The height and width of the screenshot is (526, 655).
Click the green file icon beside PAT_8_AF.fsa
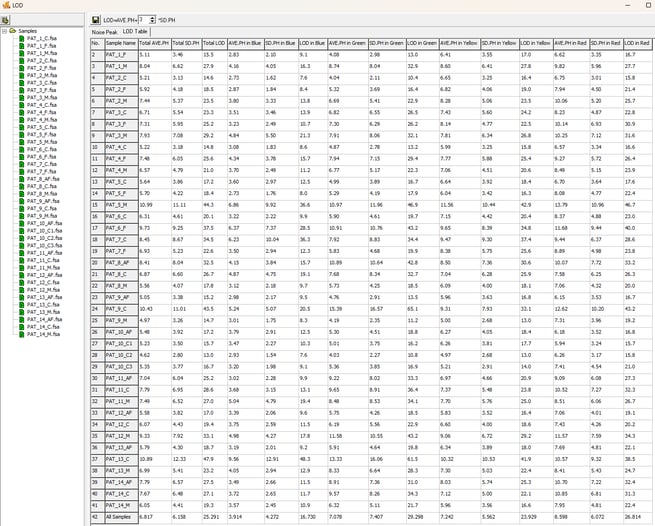[21, 179]
